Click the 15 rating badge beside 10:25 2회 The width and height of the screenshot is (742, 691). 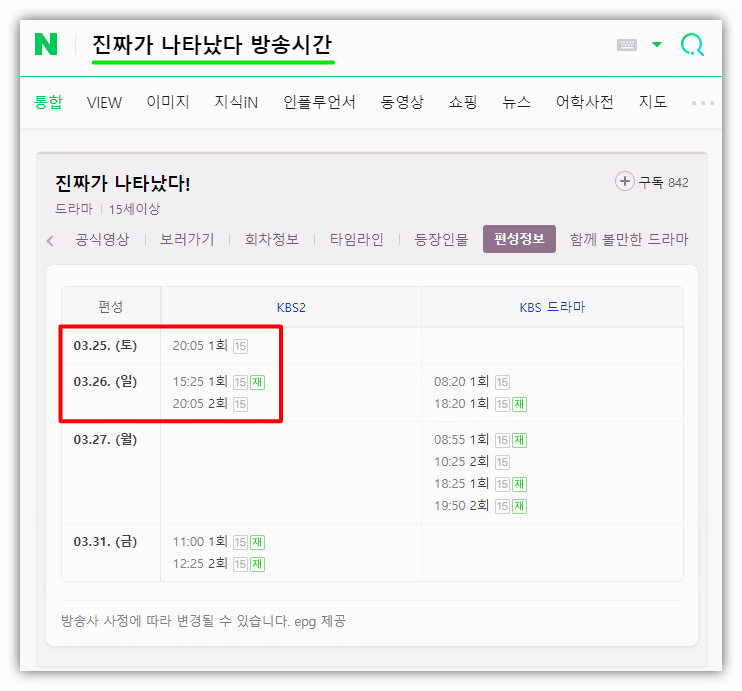point(502,462)
